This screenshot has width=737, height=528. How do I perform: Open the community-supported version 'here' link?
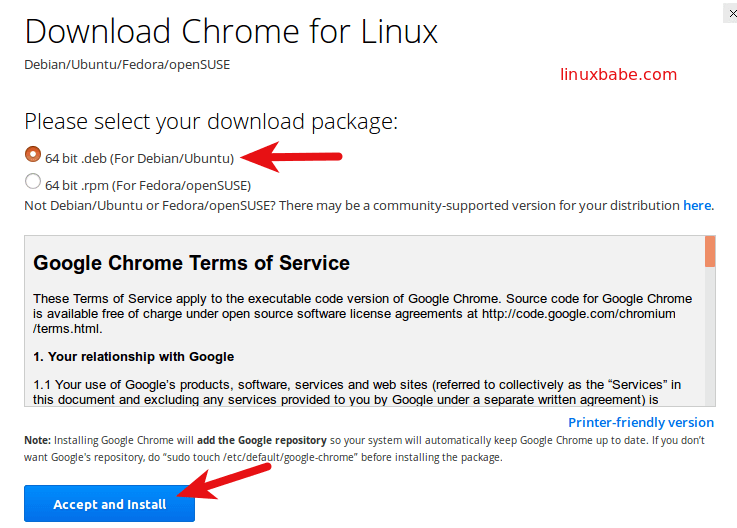697,205
